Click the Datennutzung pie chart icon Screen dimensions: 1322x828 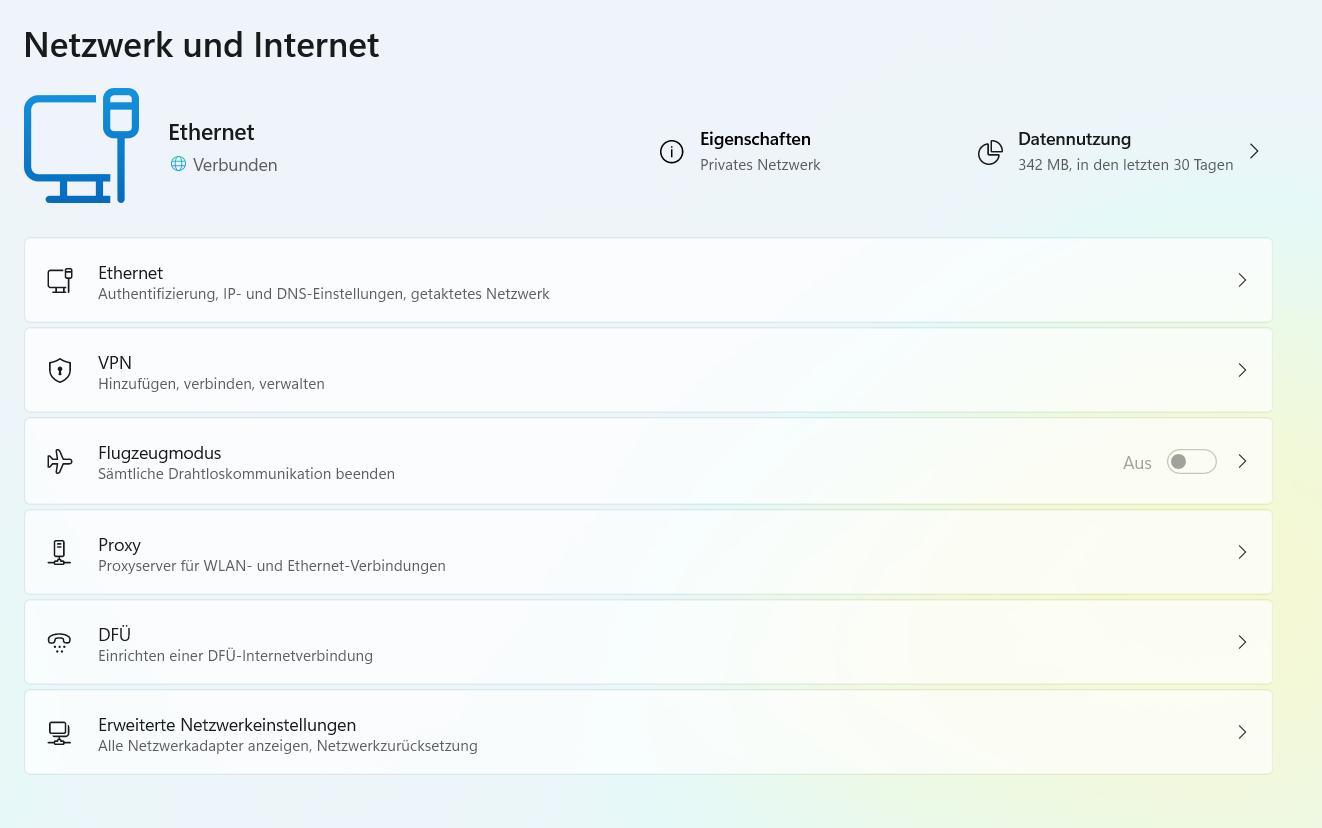990,152
